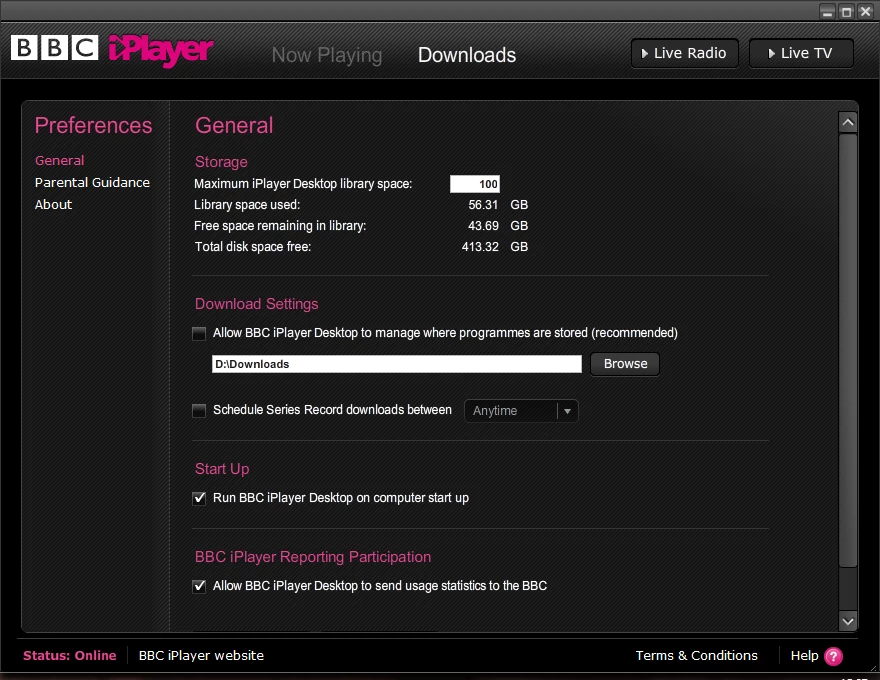Open BBC iPlayer website link
880x680 pixels.
[x=201, y=656]
